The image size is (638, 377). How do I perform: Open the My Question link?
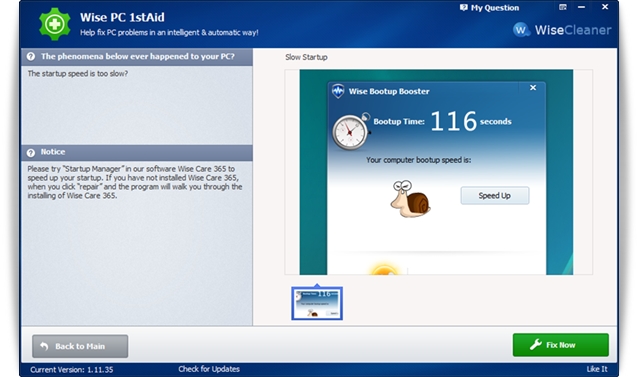489,8
